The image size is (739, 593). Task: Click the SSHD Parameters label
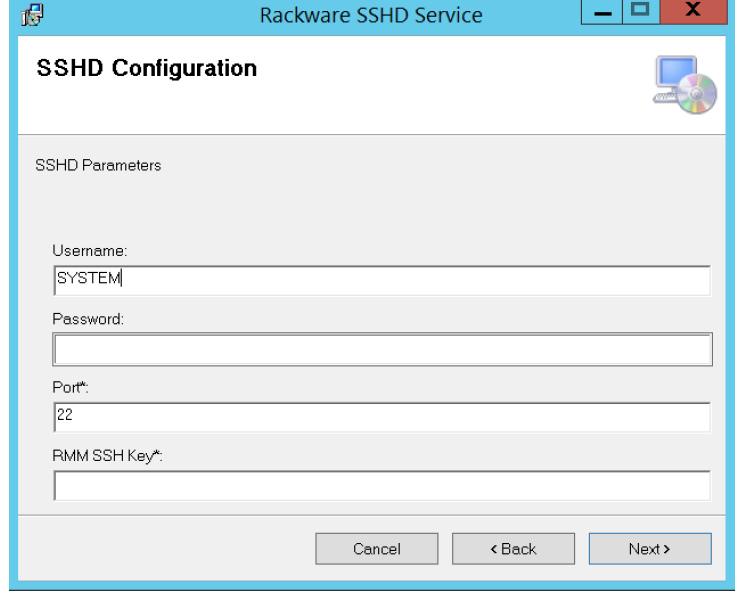[98, 165]
